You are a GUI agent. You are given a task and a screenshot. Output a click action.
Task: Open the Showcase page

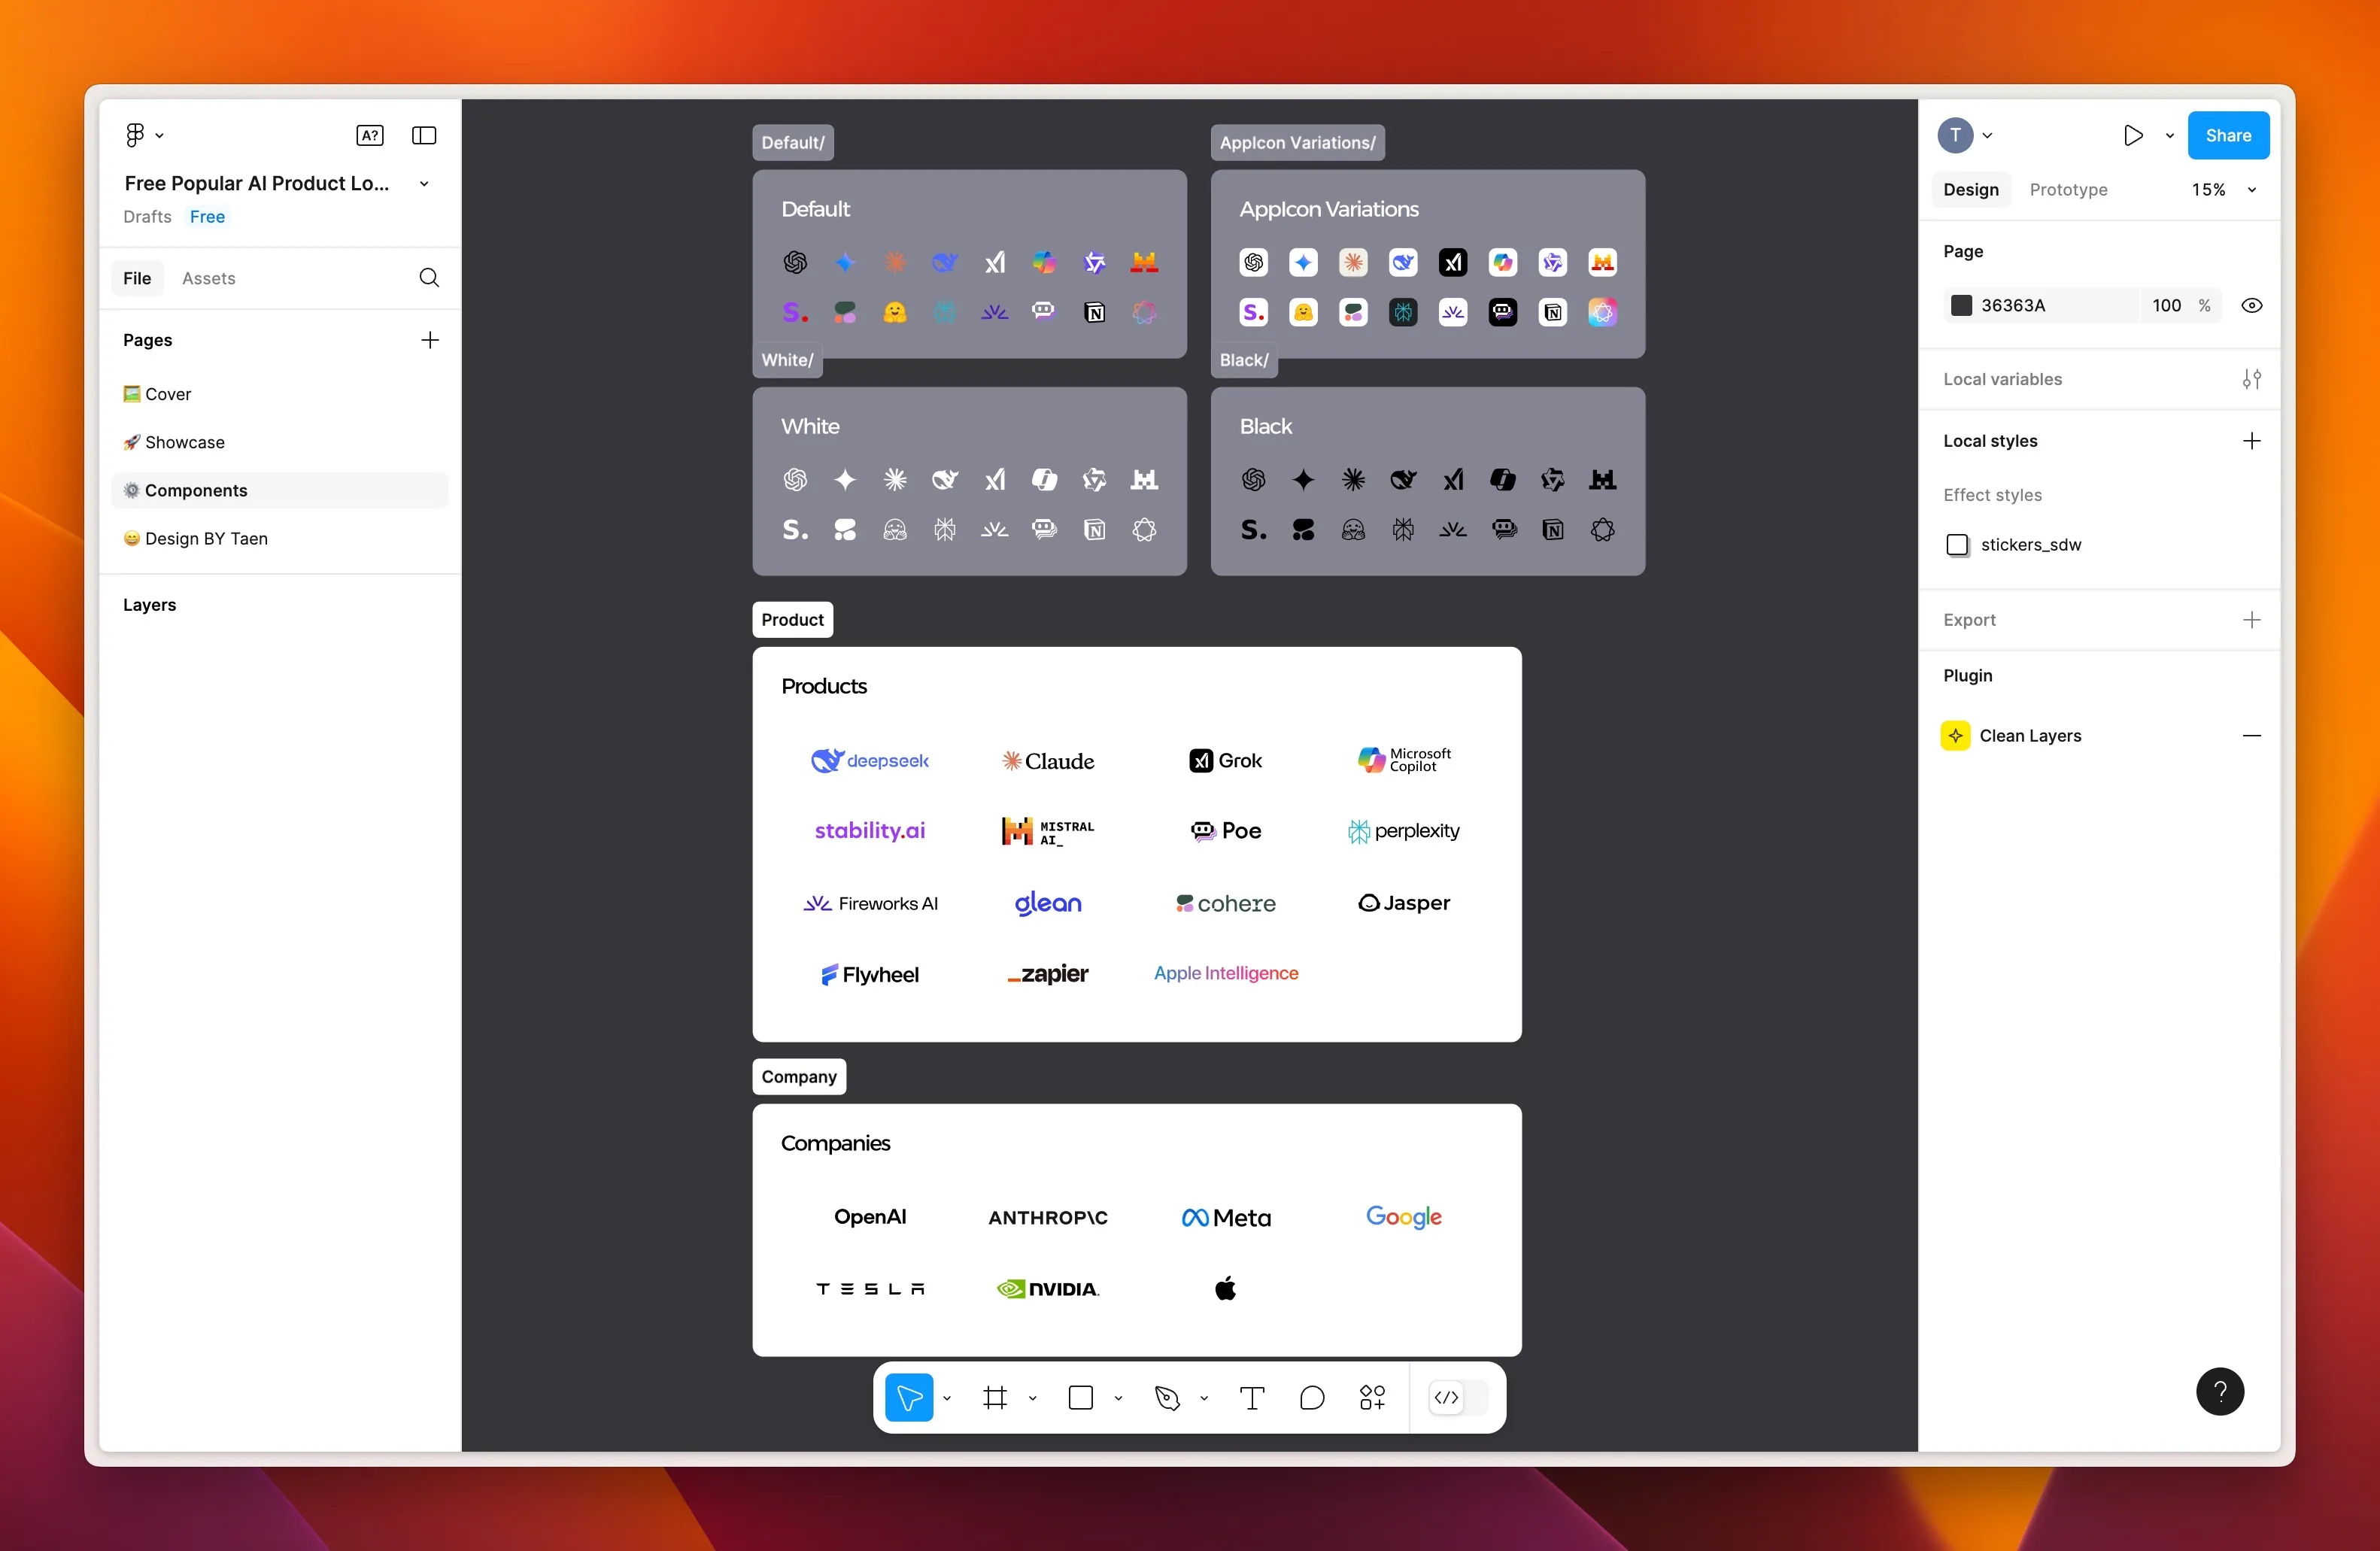[x=185, y=442]
